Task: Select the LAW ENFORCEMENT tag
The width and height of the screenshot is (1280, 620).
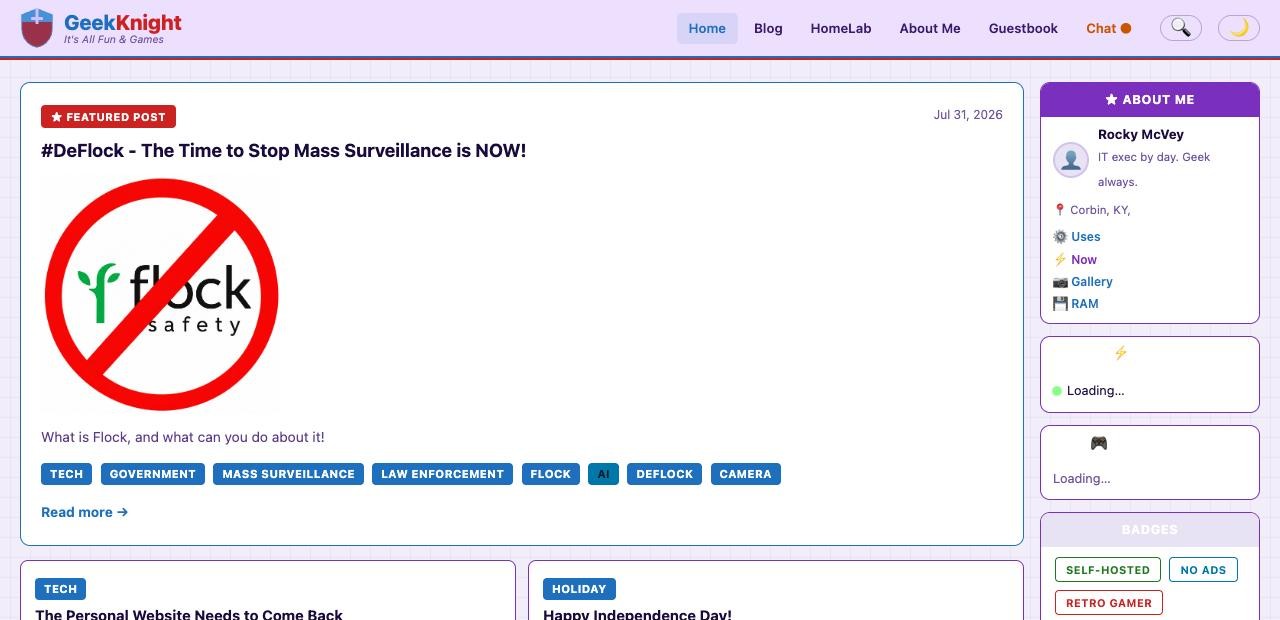Action: (442, 474)
